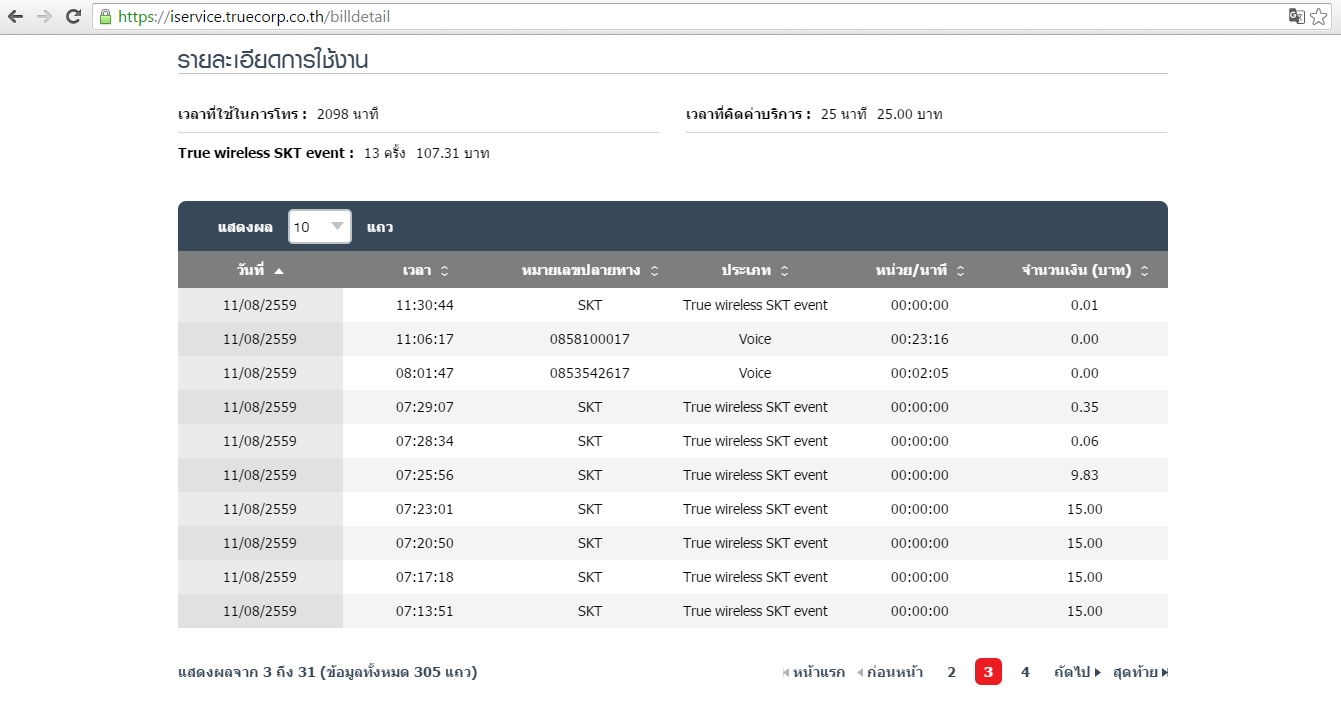This screenshot has width=1341, height=701.
Task: Open the translate page icon
Action: pos(1297,16)
